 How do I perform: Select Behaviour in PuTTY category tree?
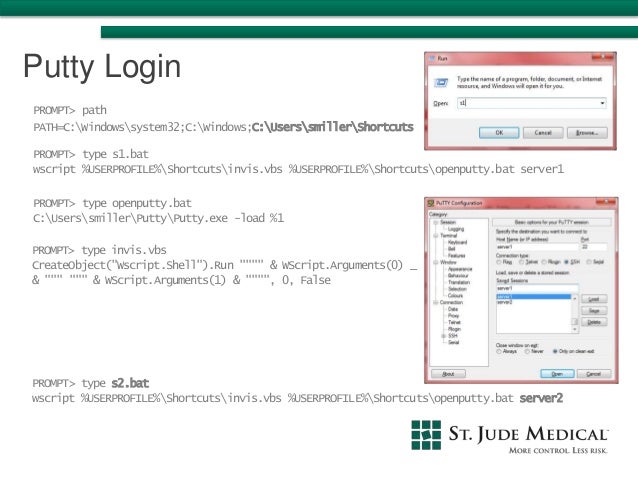(x=458, y=276)
